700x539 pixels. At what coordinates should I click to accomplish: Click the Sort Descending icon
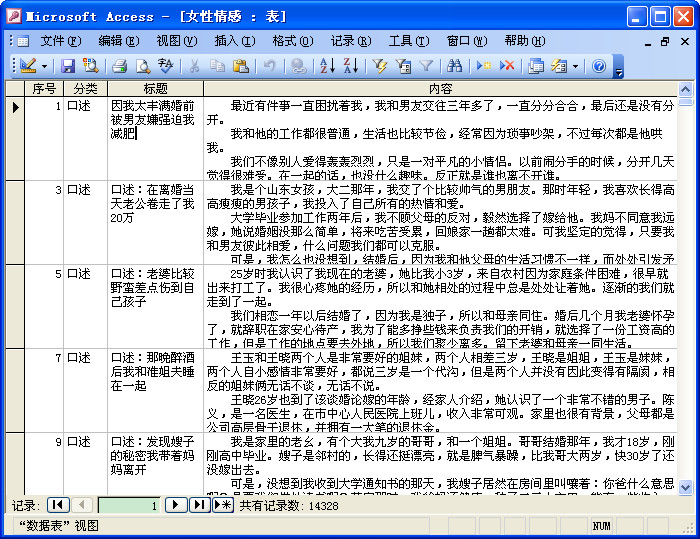click(x=350, y=66)
